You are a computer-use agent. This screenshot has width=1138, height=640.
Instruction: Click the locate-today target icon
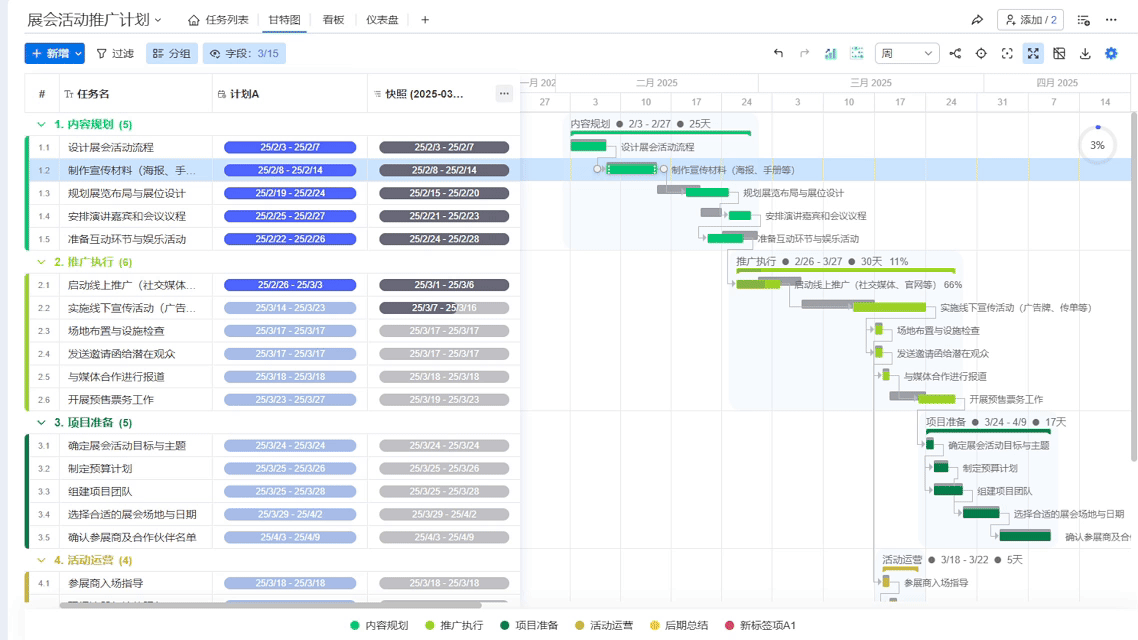tap(981, 54)
